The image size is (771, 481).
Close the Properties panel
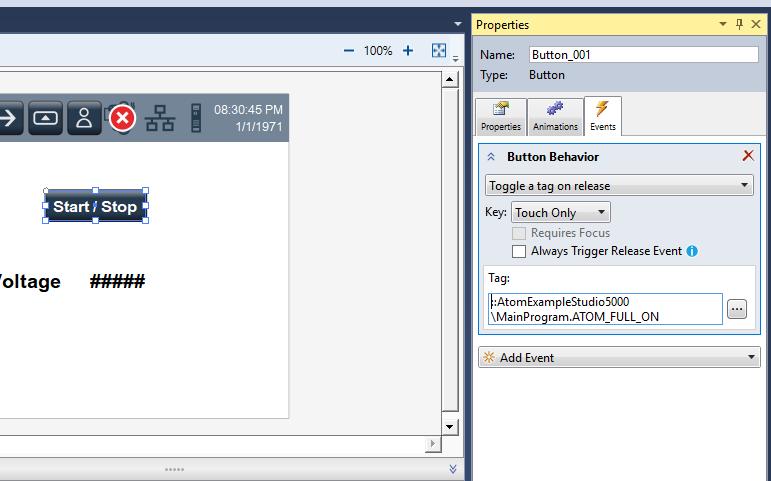(756, 24)
